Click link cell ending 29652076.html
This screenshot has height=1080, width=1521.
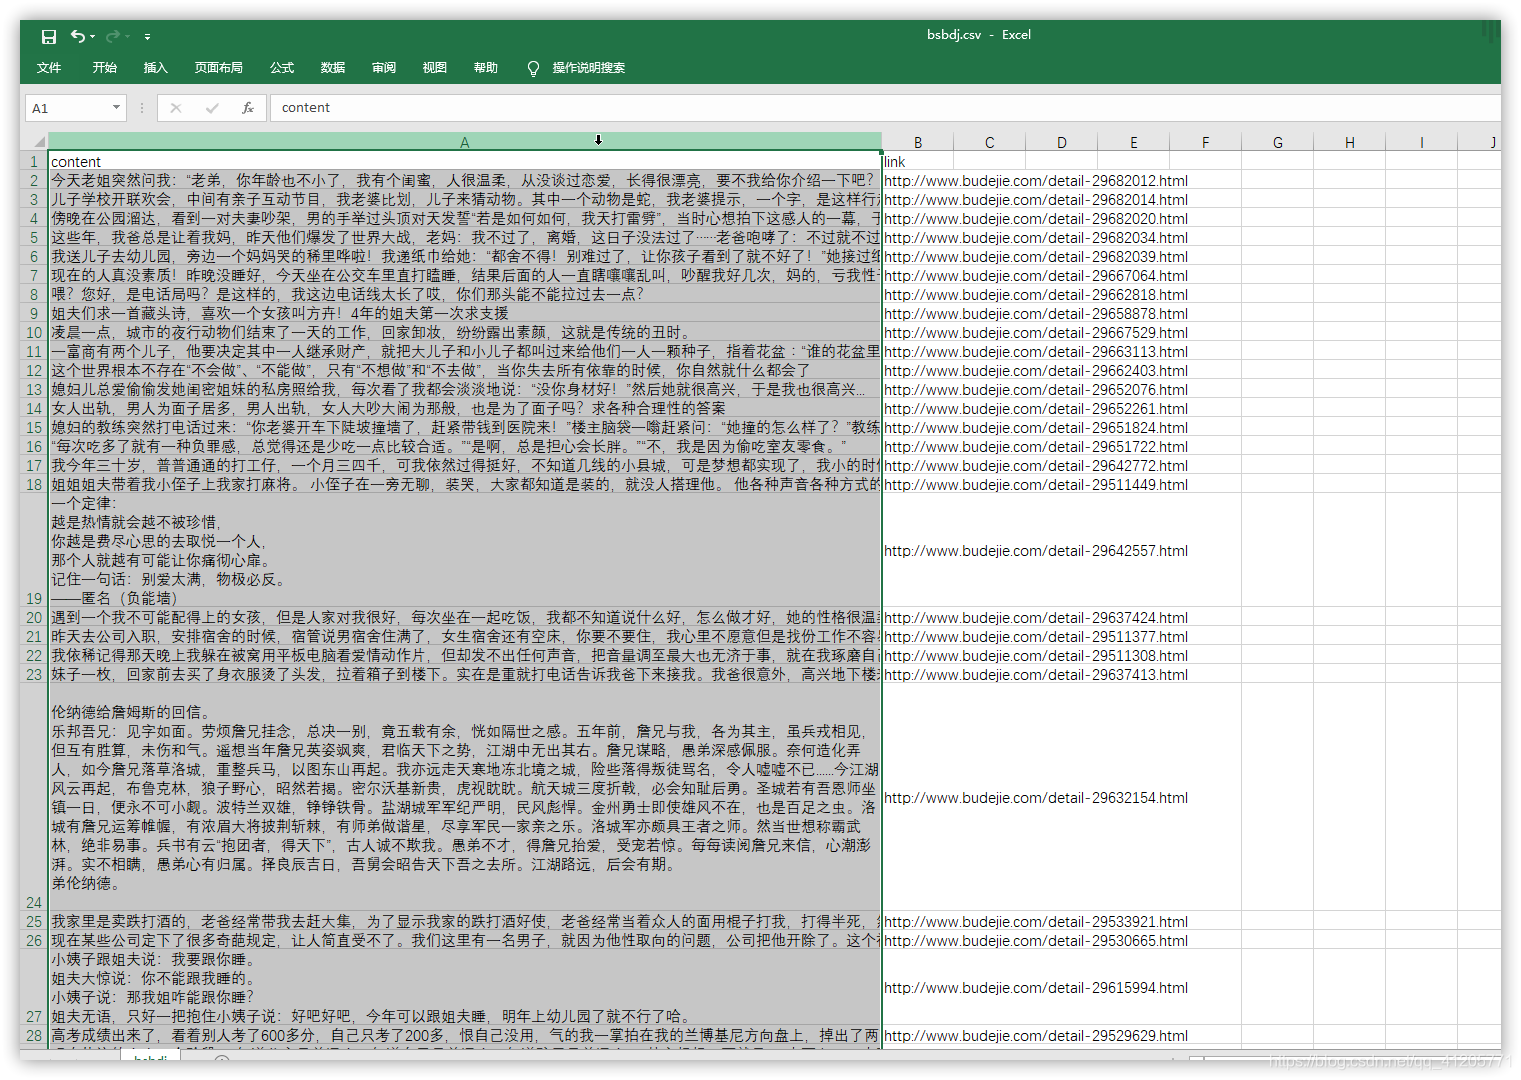[1036, 389]
